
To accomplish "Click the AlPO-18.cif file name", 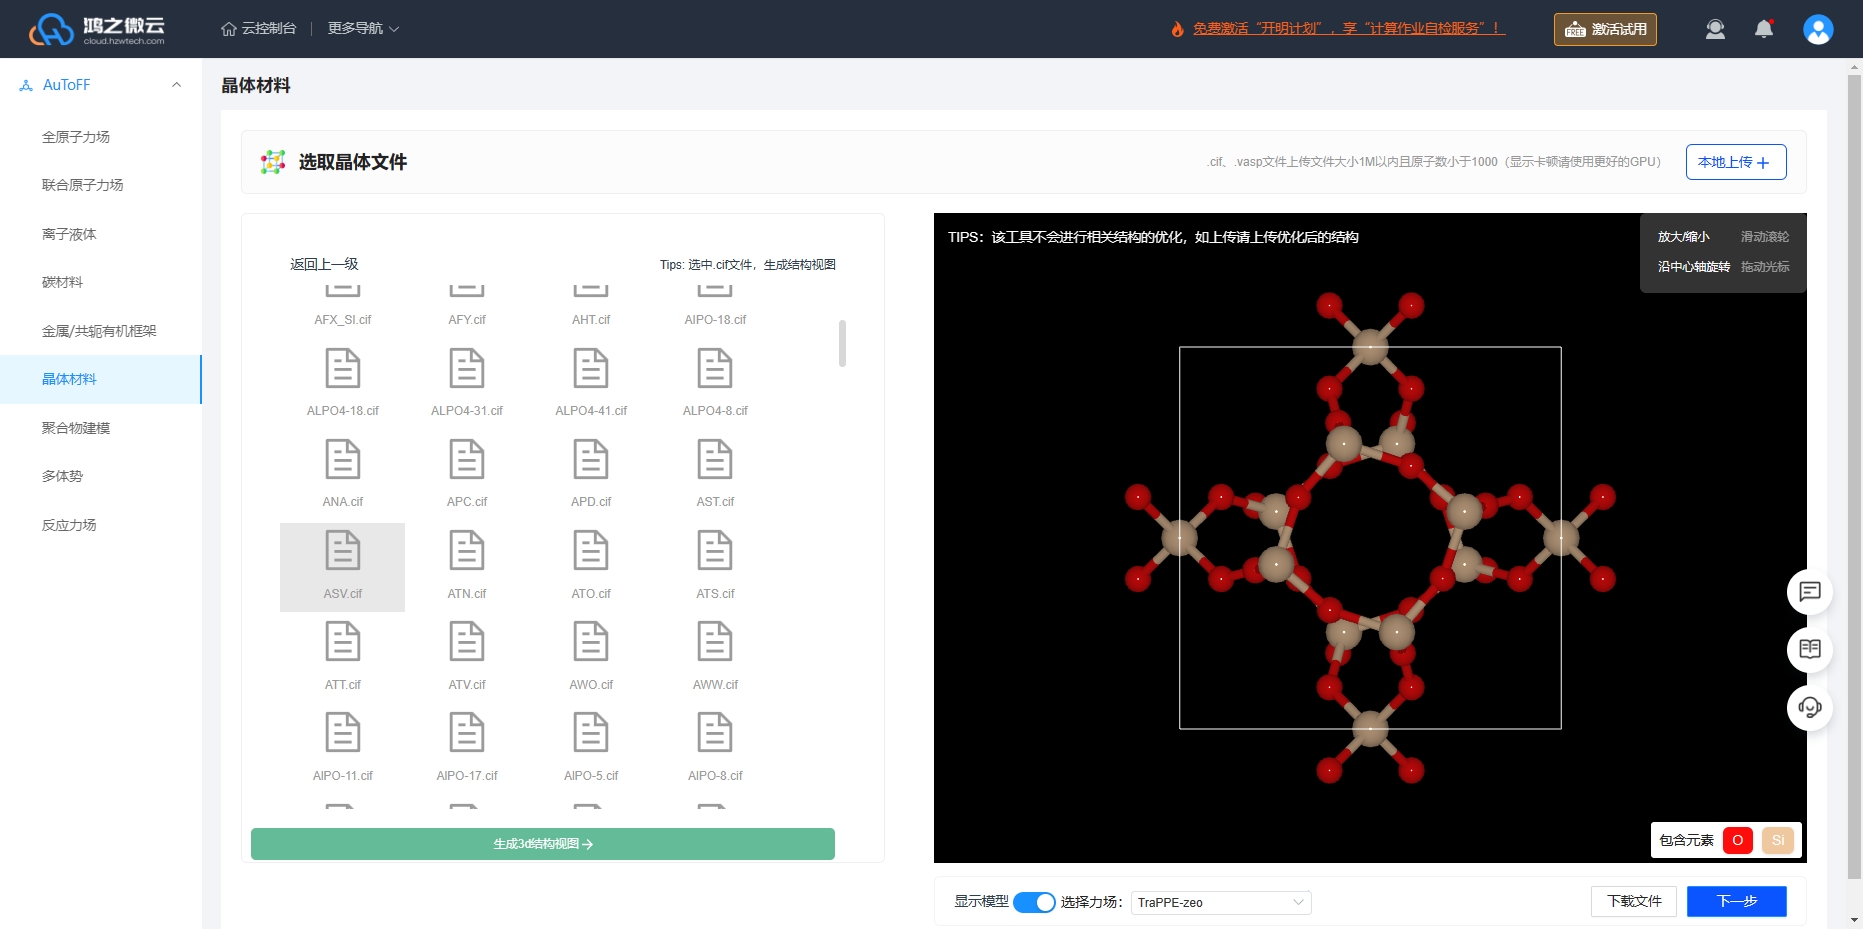I will pos(715,320).
